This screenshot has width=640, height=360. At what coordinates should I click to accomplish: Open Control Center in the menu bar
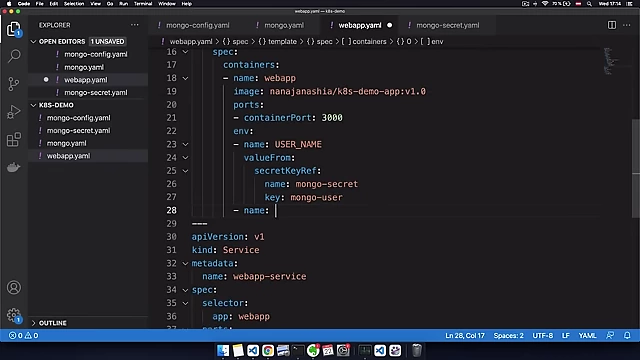629,4
